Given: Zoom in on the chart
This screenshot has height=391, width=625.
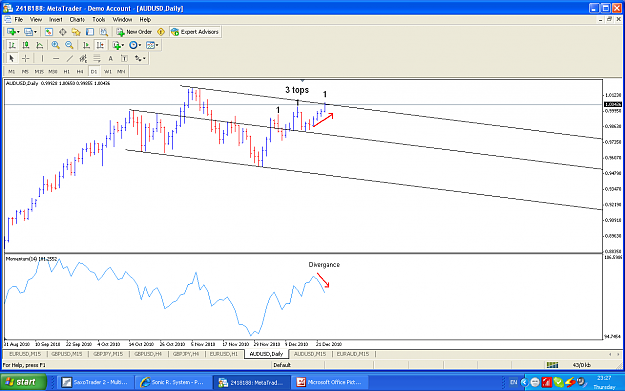Looking at the screenshot, I should coord(55,45).
